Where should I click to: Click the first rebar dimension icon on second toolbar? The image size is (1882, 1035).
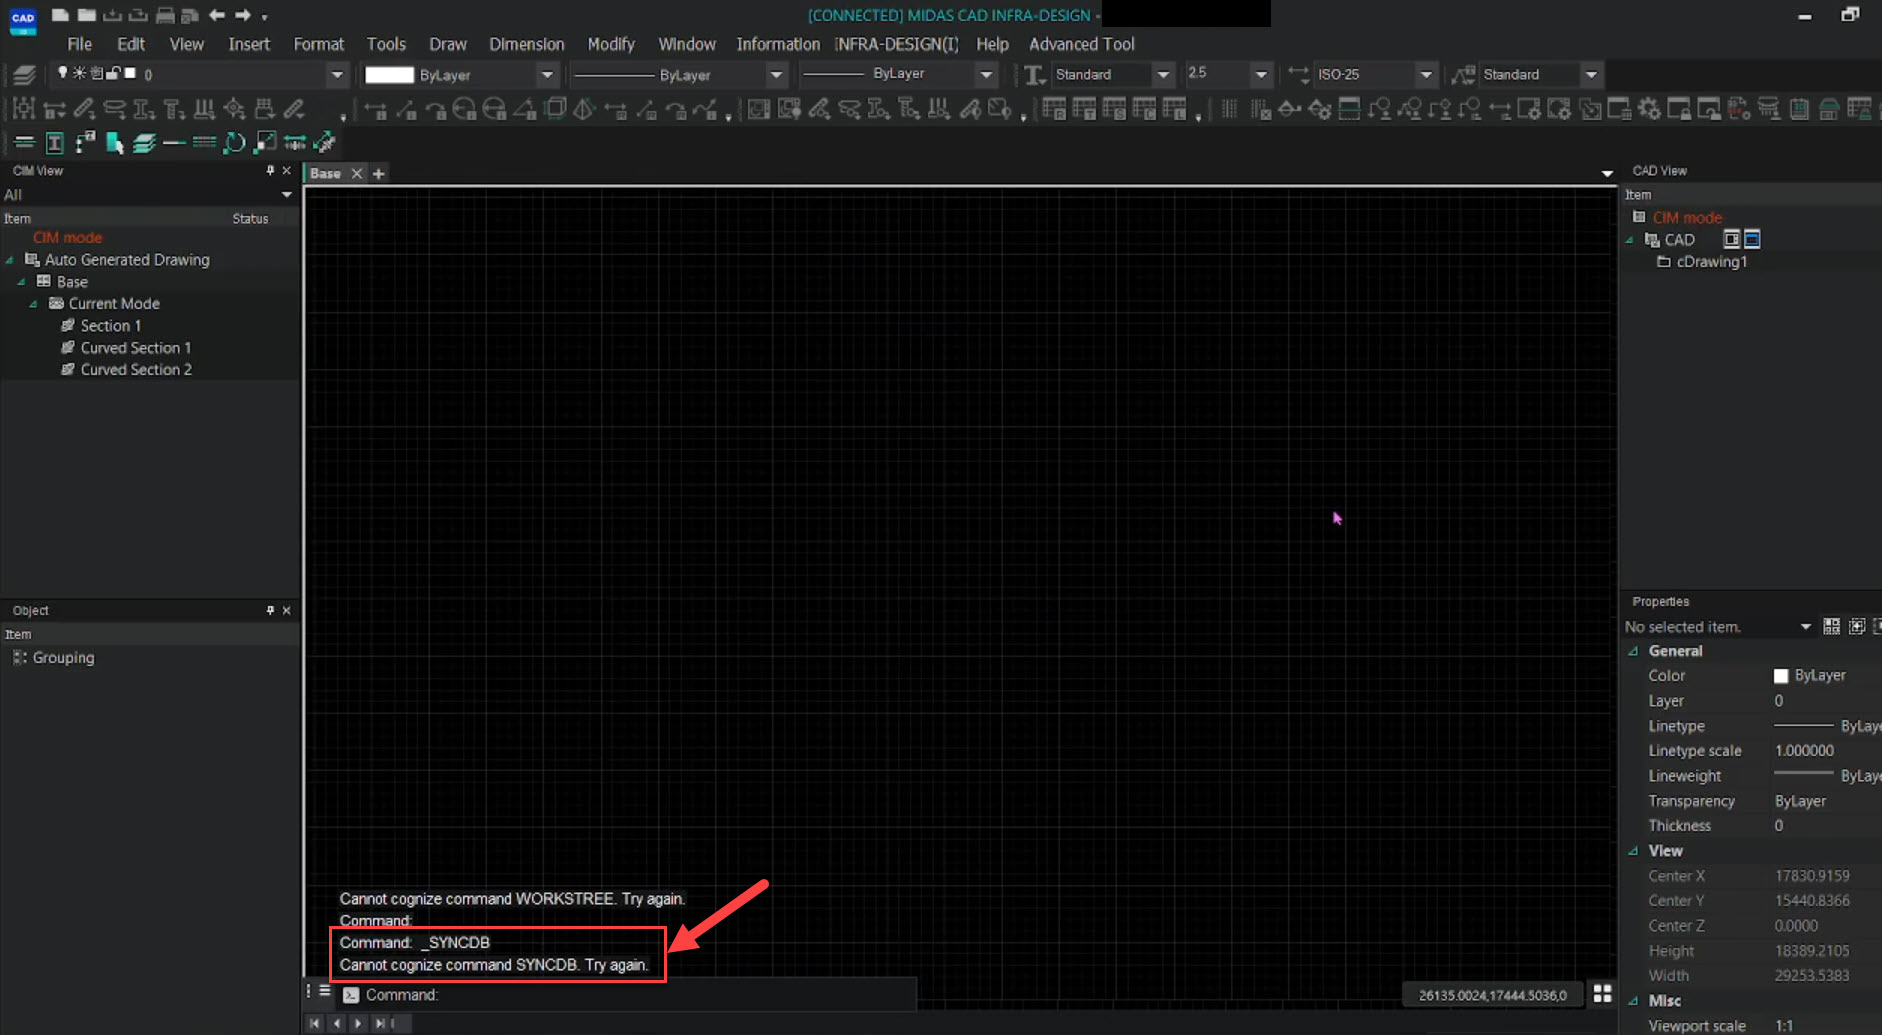(24, 109)
